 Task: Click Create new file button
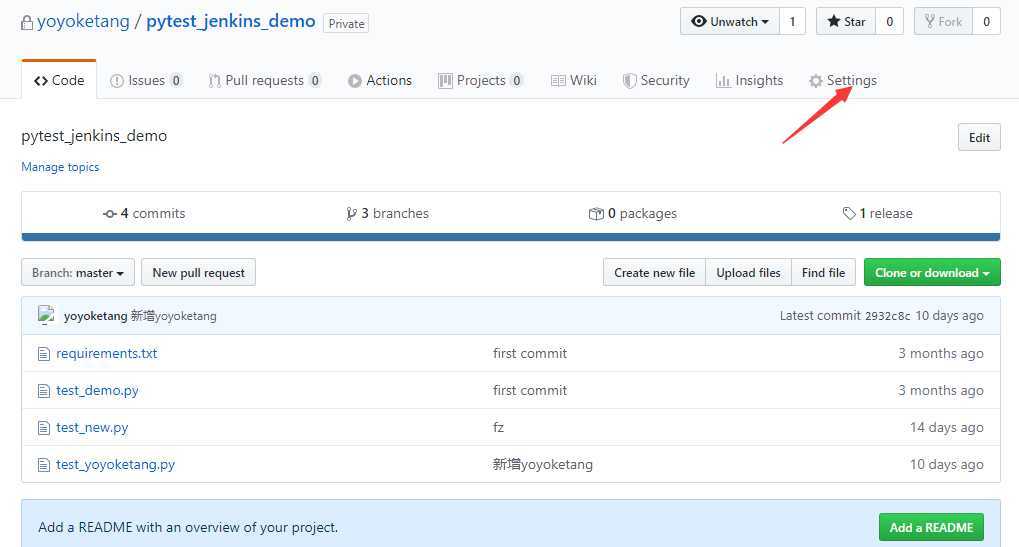point(654,272)
